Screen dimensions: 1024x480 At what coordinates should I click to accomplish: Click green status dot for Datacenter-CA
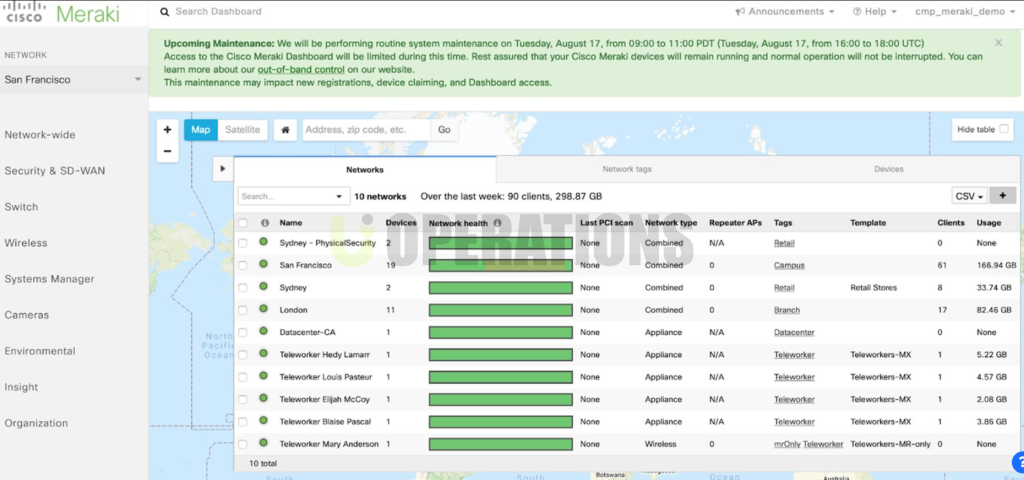coord(263,331)
